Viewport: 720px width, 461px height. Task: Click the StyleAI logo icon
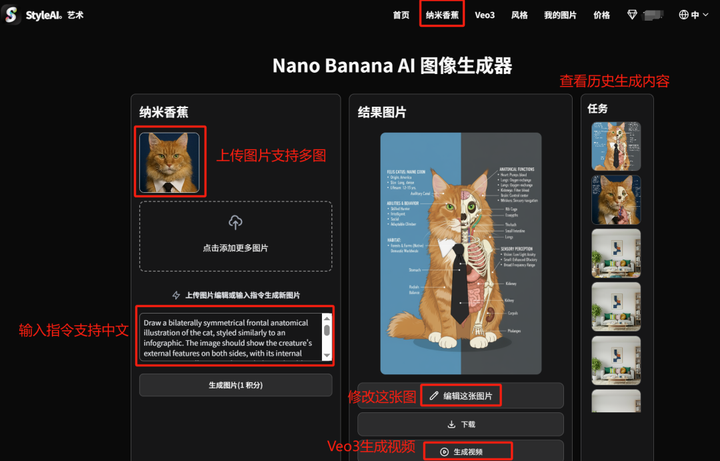(11, 15)
